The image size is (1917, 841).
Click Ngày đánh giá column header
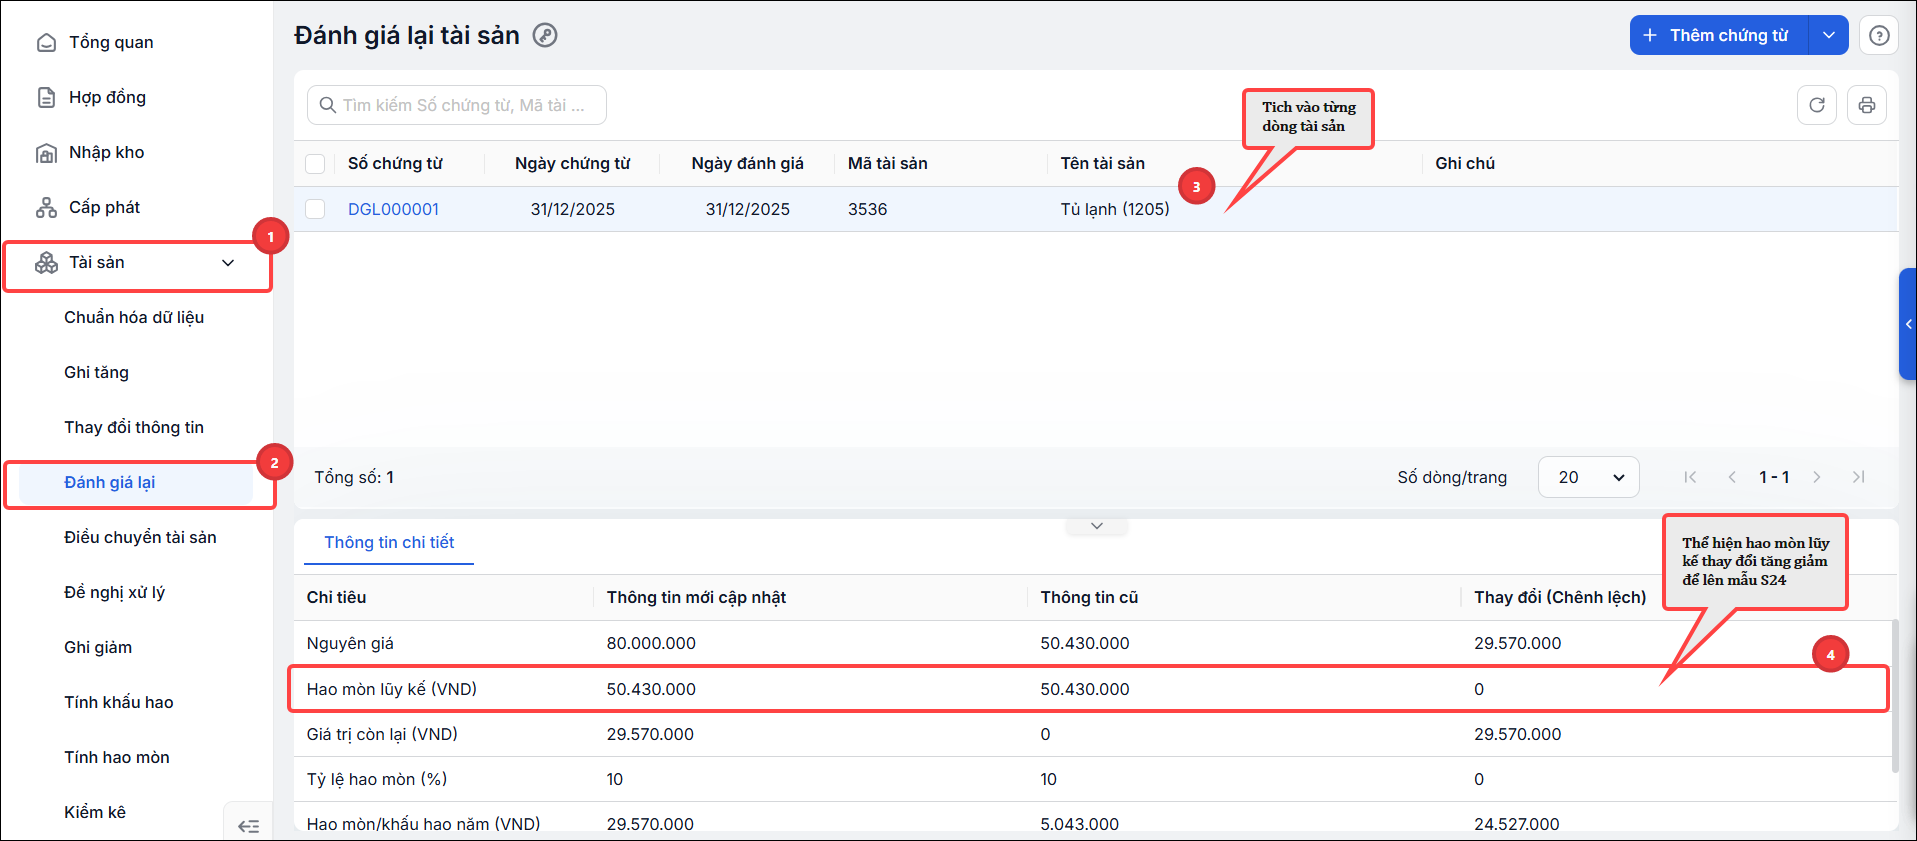pos(747,163)
